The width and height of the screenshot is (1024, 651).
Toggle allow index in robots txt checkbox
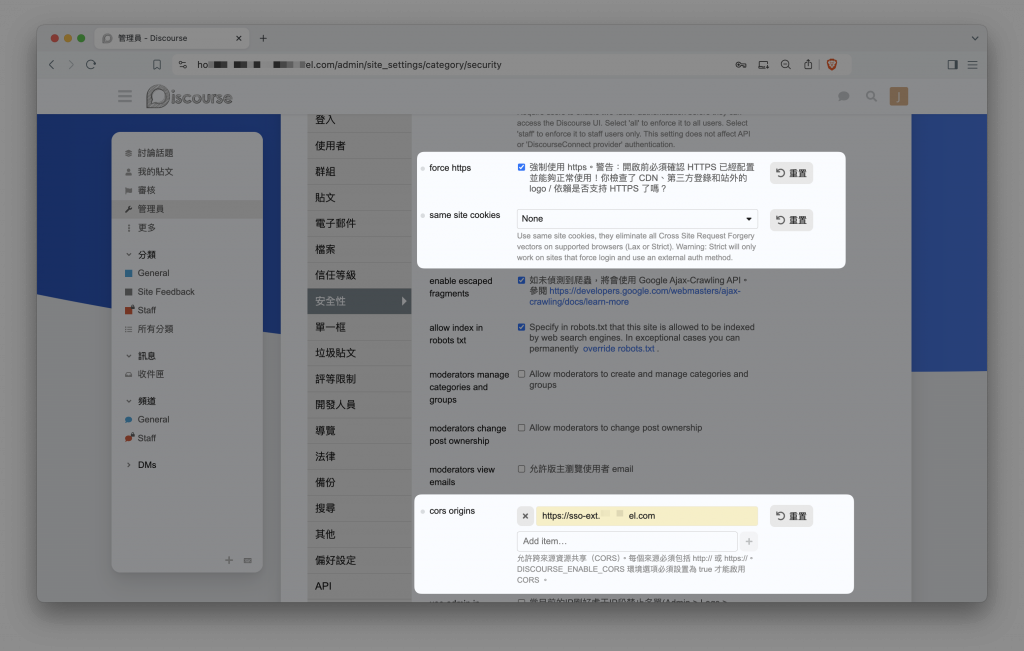521,327
